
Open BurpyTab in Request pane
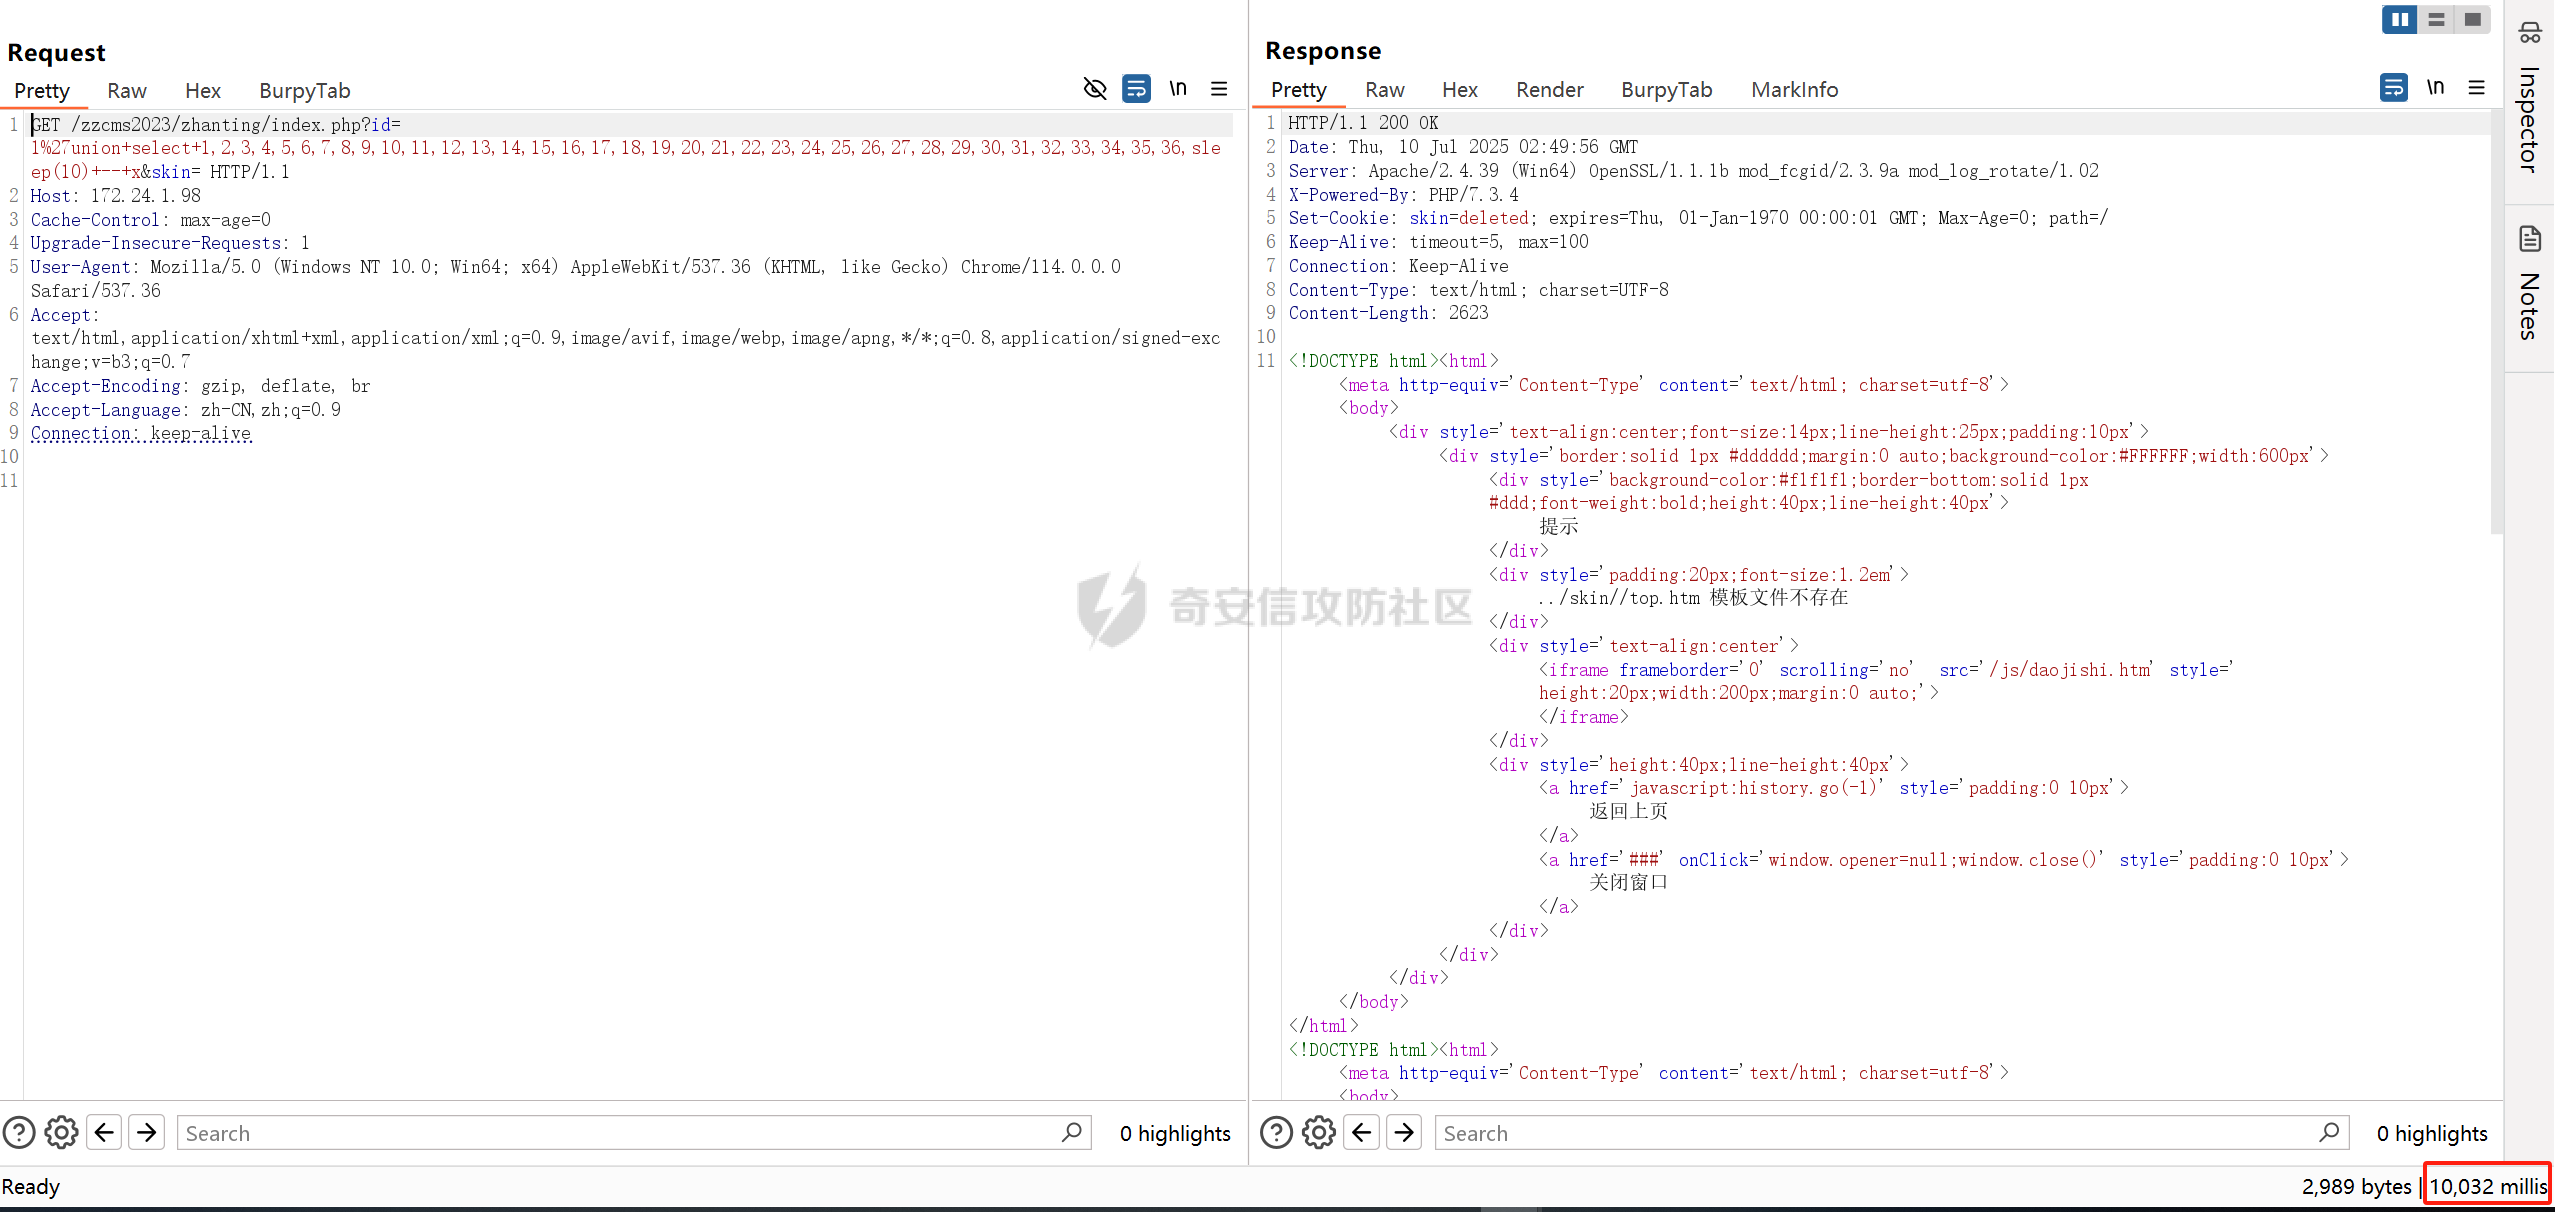click(x=305, y=91)
